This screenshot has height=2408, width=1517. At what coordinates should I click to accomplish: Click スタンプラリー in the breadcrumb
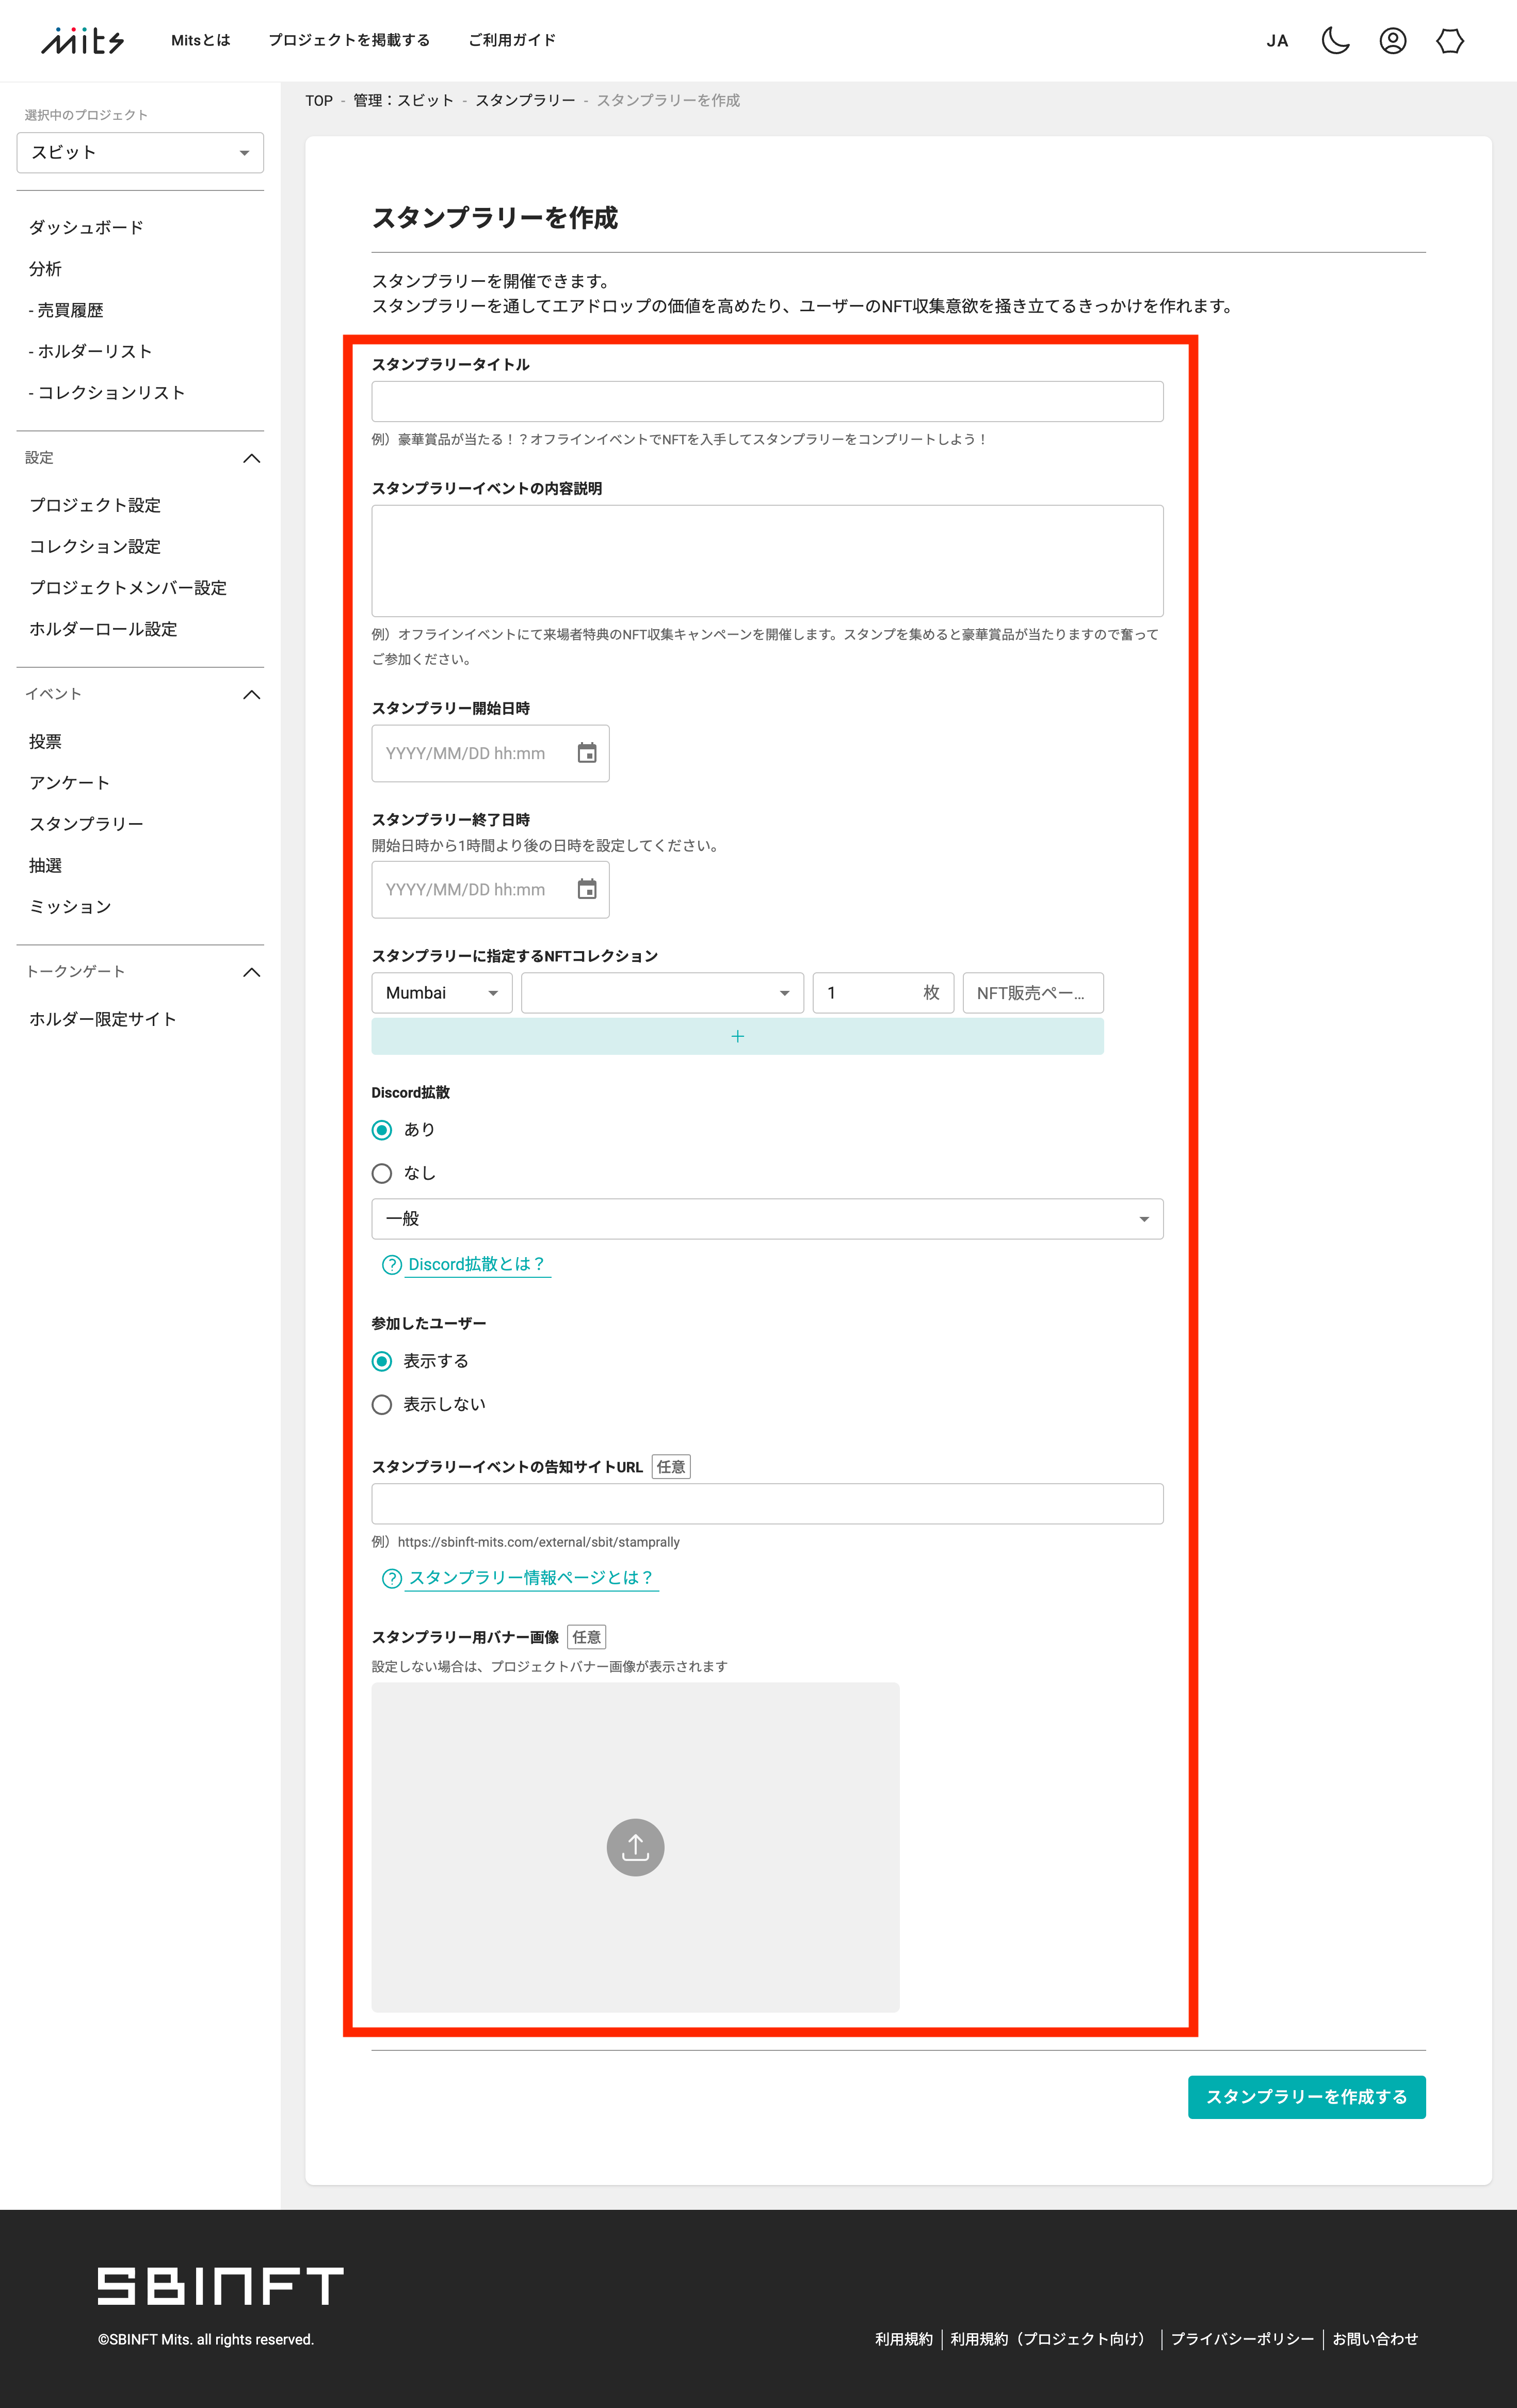pos(525,101)
